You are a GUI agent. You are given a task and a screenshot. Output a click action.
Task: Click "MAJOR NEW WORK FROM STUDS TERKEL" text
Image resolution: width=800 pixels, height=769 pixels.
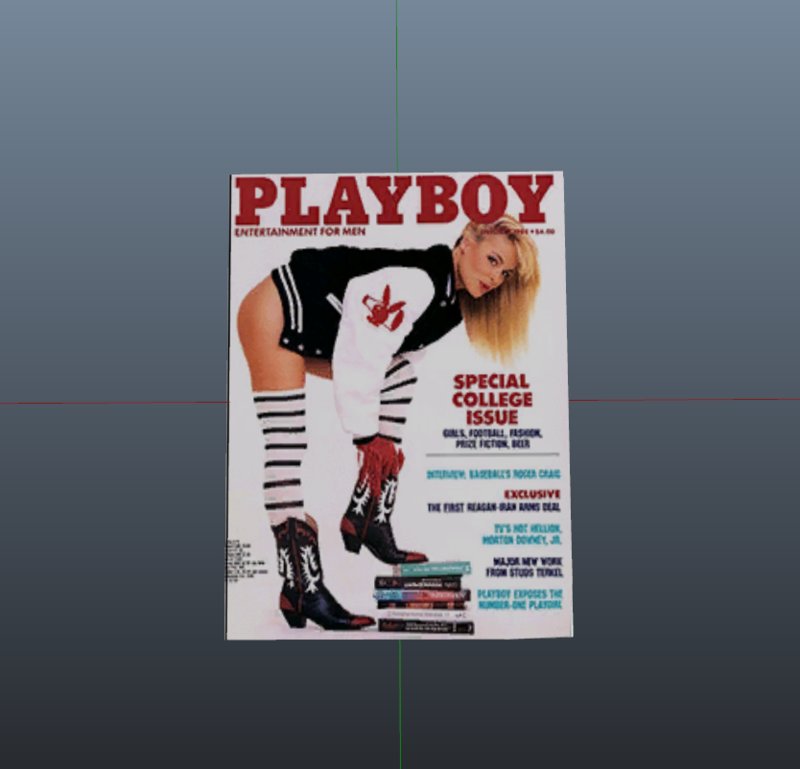[x=524, y=567]
